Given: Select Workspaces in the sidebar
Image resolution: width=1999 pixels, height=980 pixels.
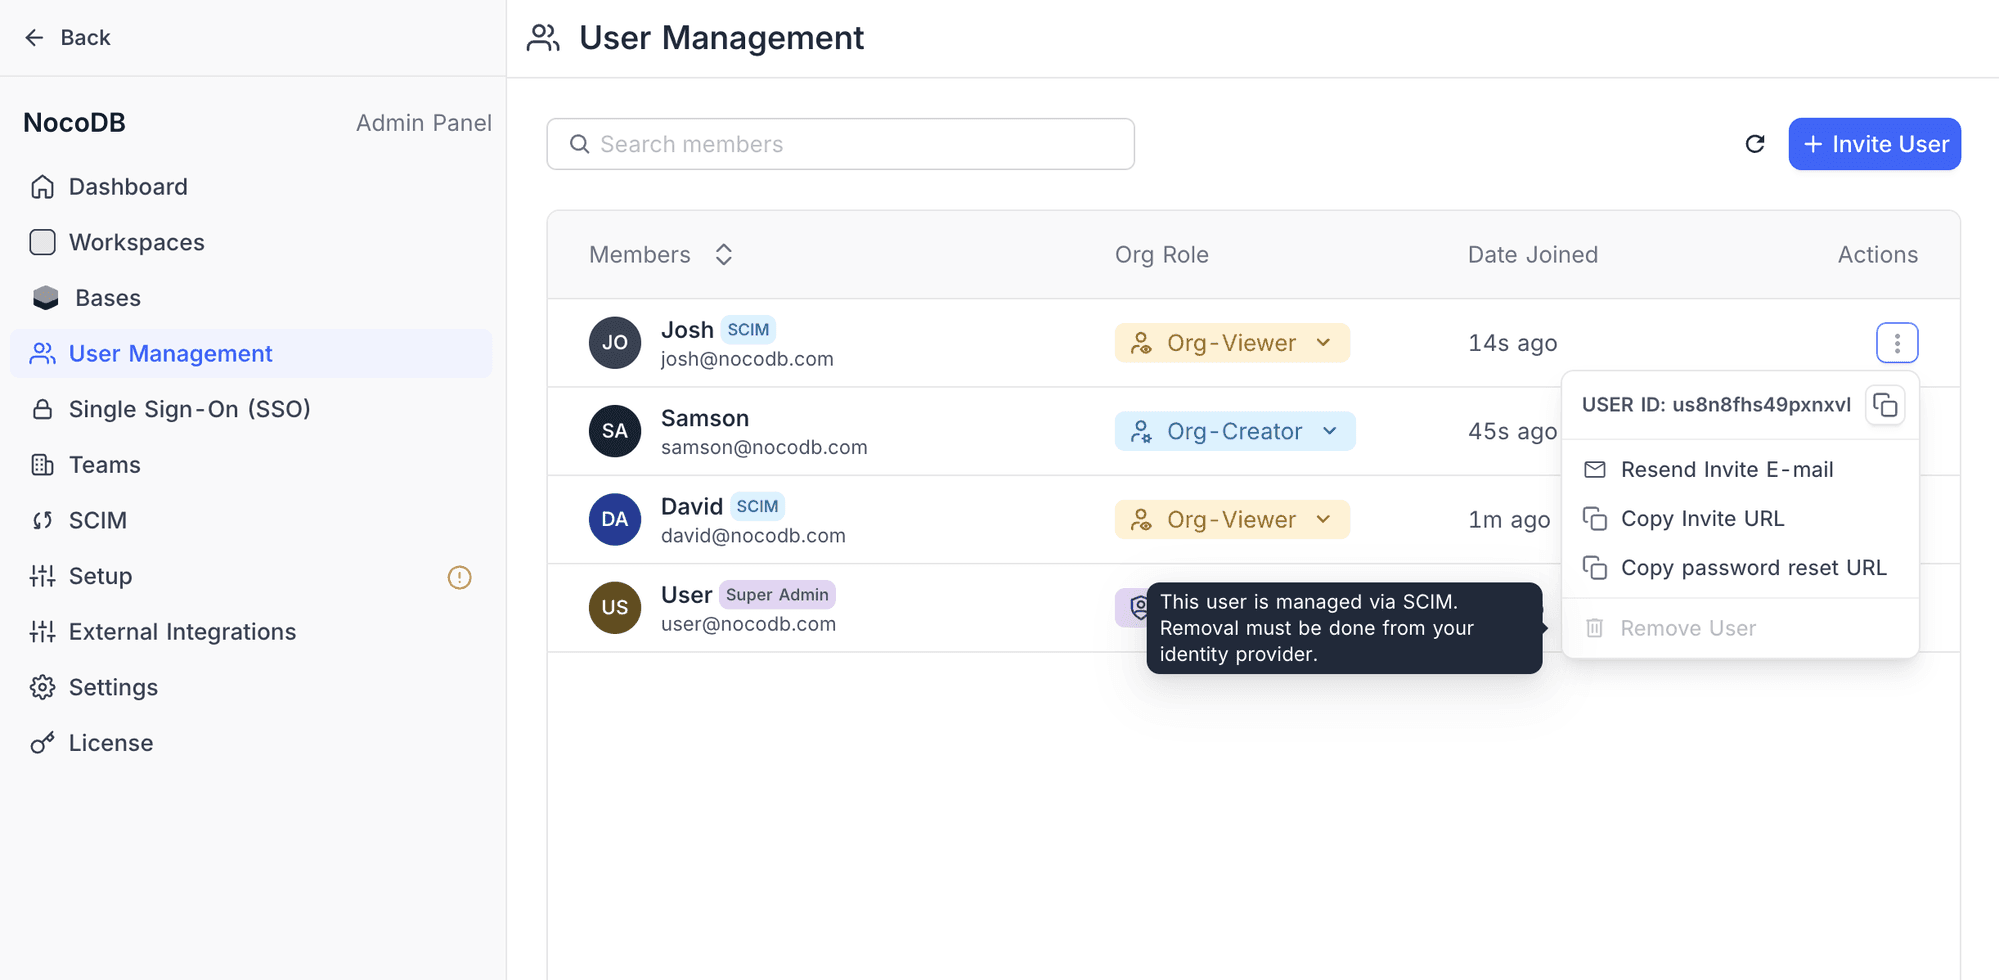Looking at the screenshot, I should pos(138,242).
